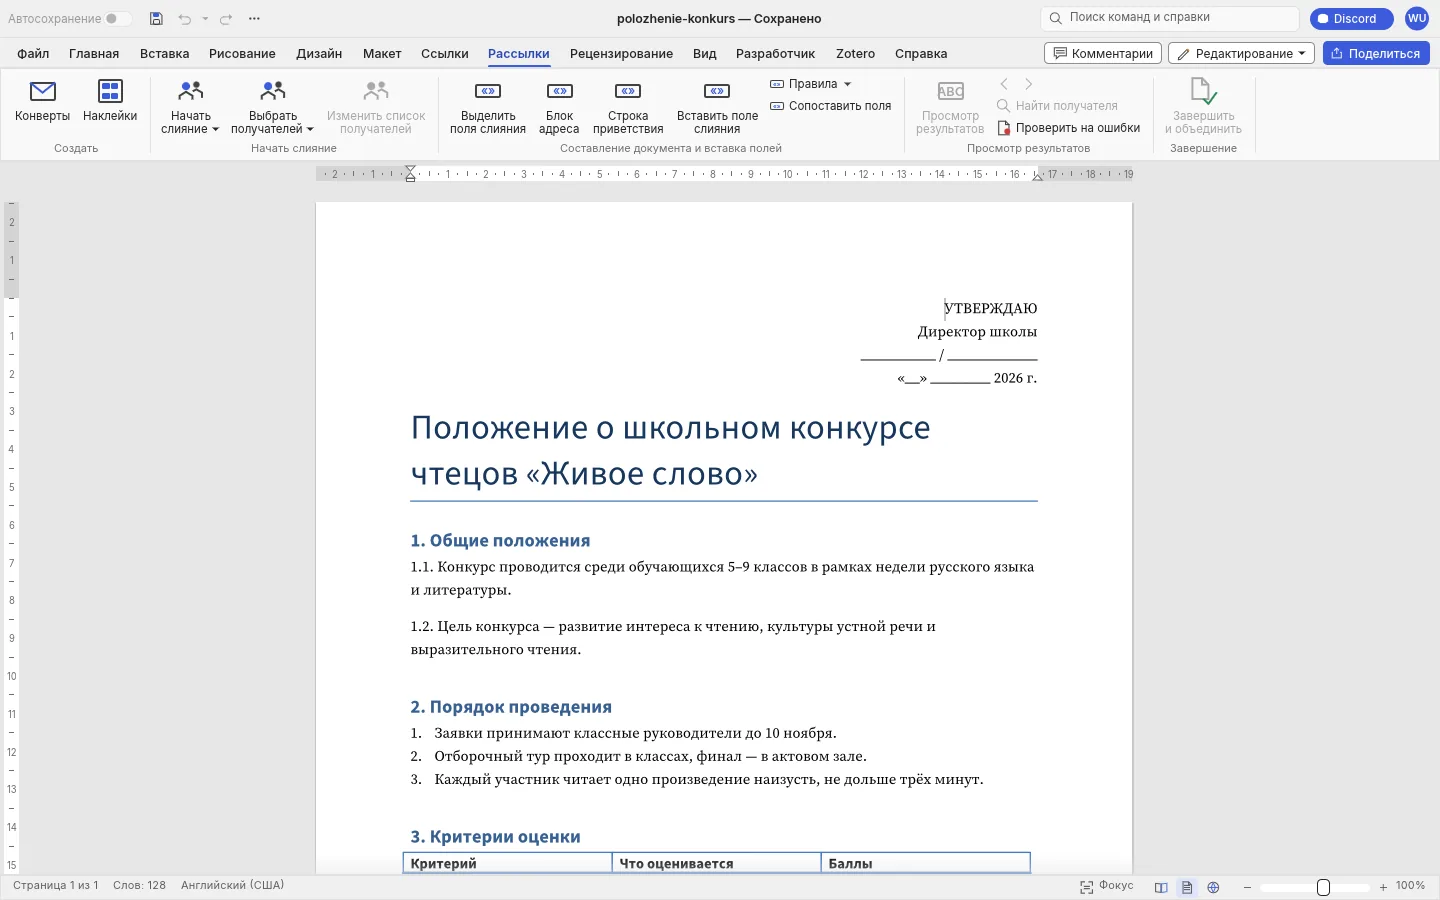Image resolution: width=1440 pixels, height=900 pixels.
Task: Switch to Read Mode view icon
Action: pyautogui.click(x=1161, y=887)
